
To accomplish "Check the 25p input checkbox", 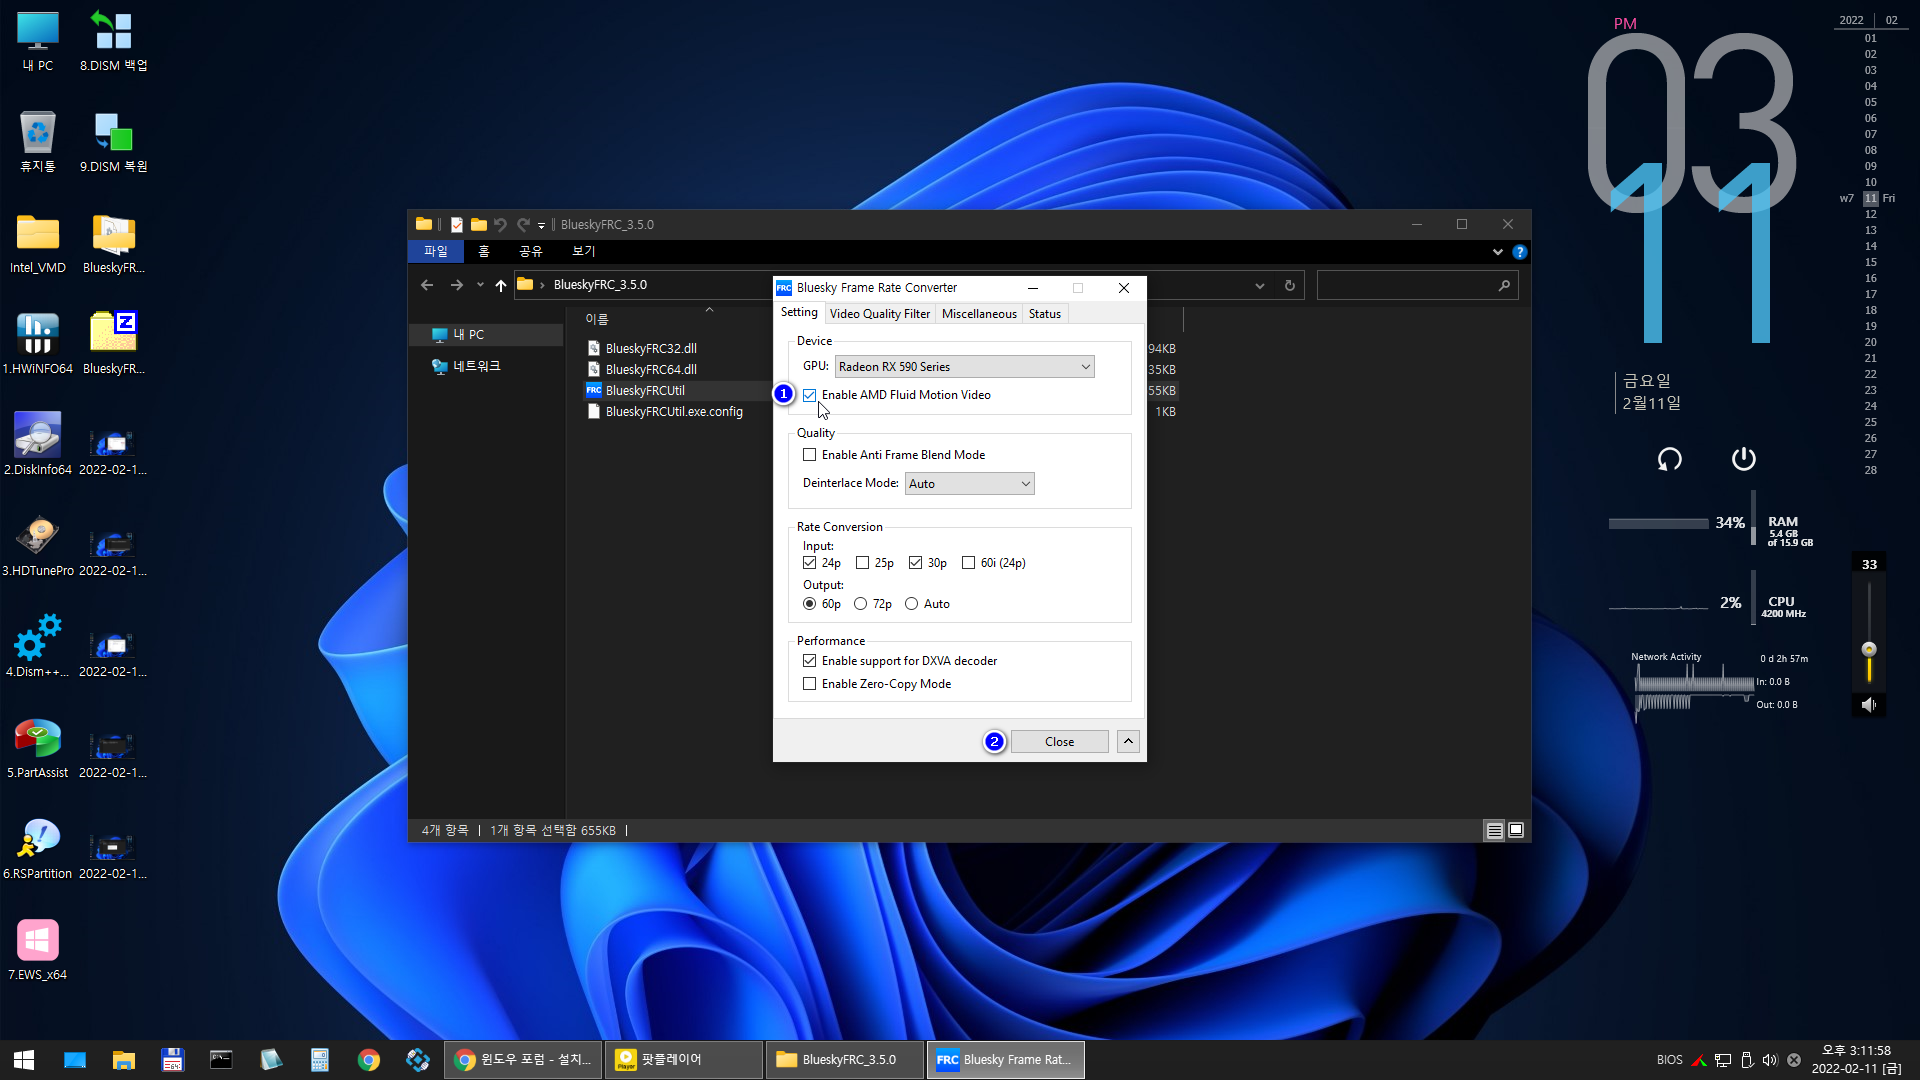I will pos(862,563).
